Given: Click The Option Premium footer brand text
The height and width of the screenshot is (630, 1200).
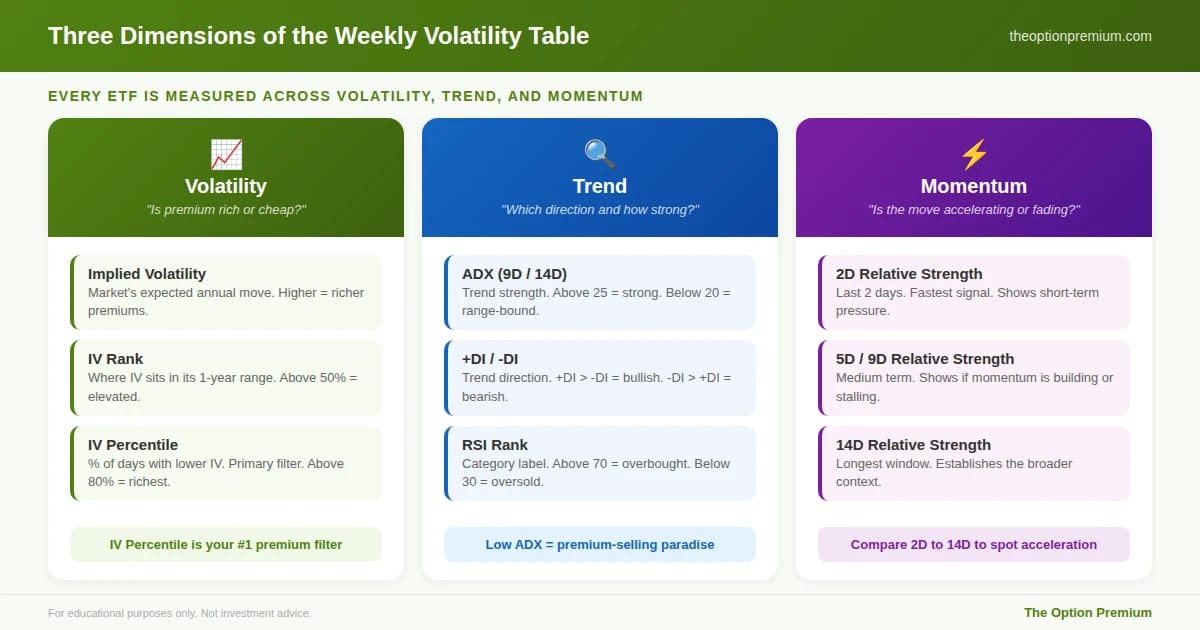Looking at the screenshot, I should (1088, 613).
